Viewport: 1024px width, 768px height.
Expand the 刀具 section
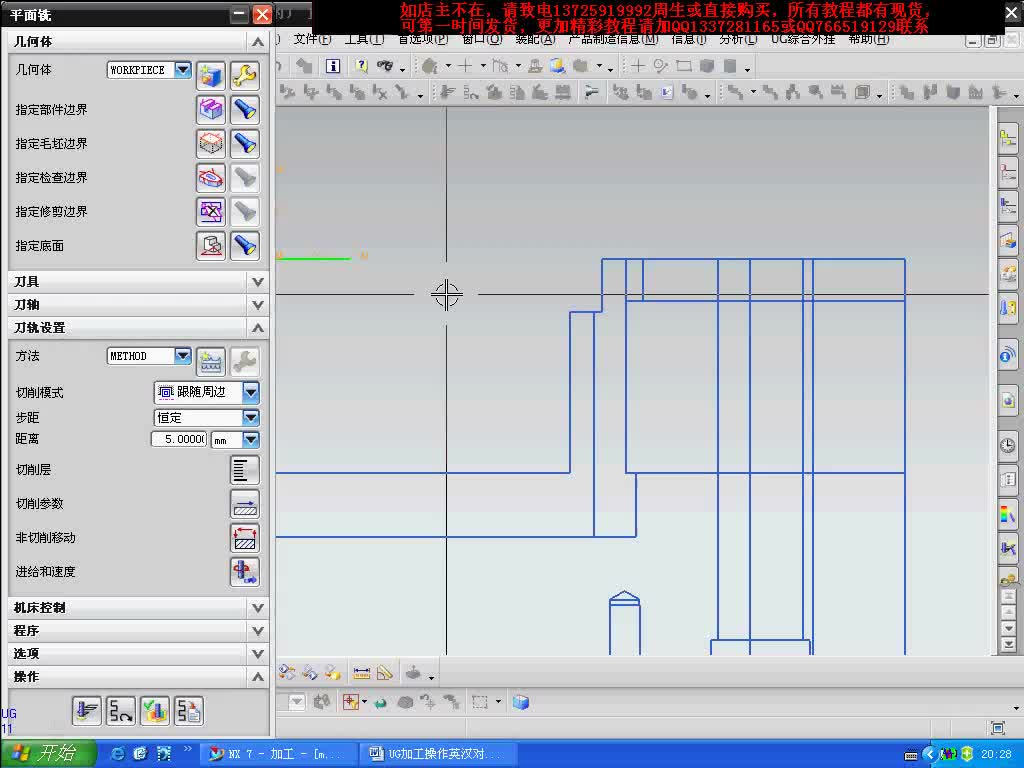coord(258,282)
